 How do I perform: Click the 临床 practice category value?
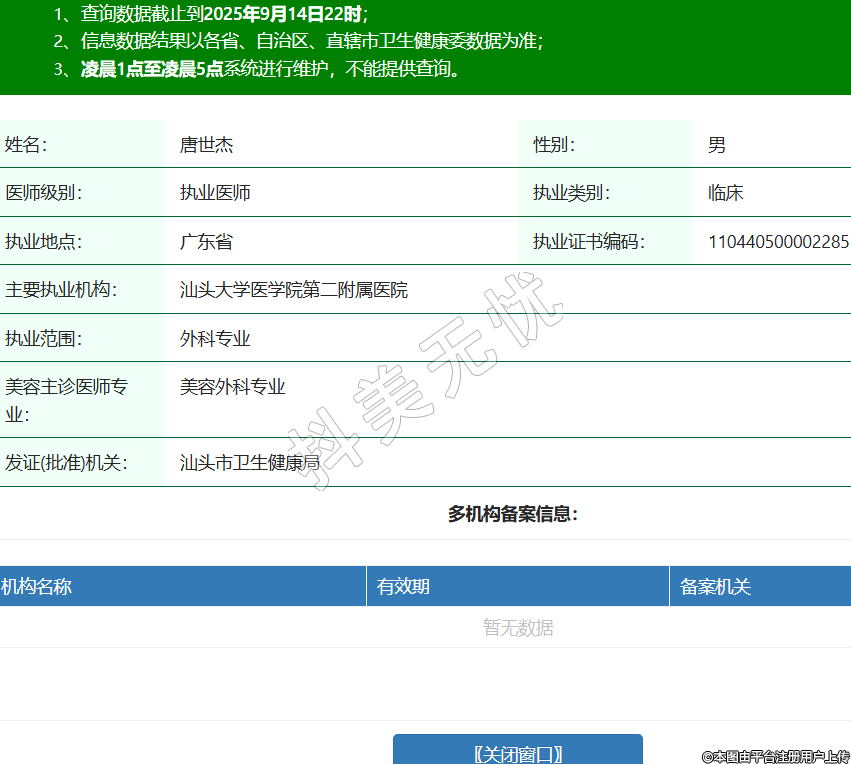[x=725, y=193]
